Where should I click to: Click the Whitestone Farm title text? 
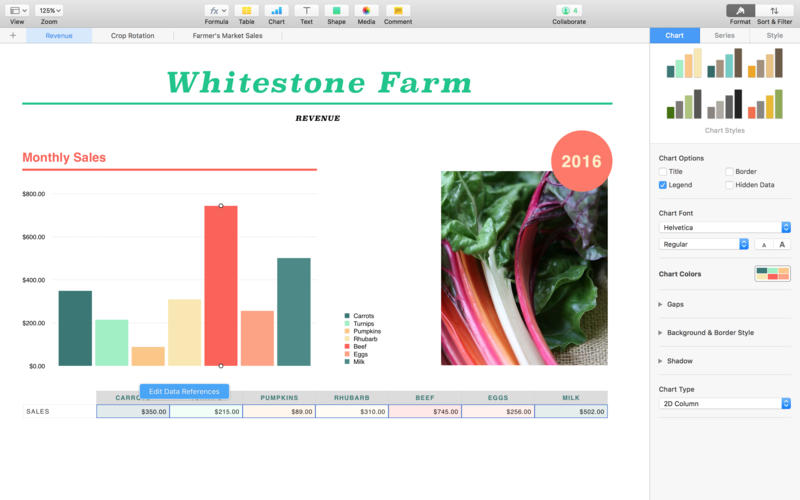[319, 82]
